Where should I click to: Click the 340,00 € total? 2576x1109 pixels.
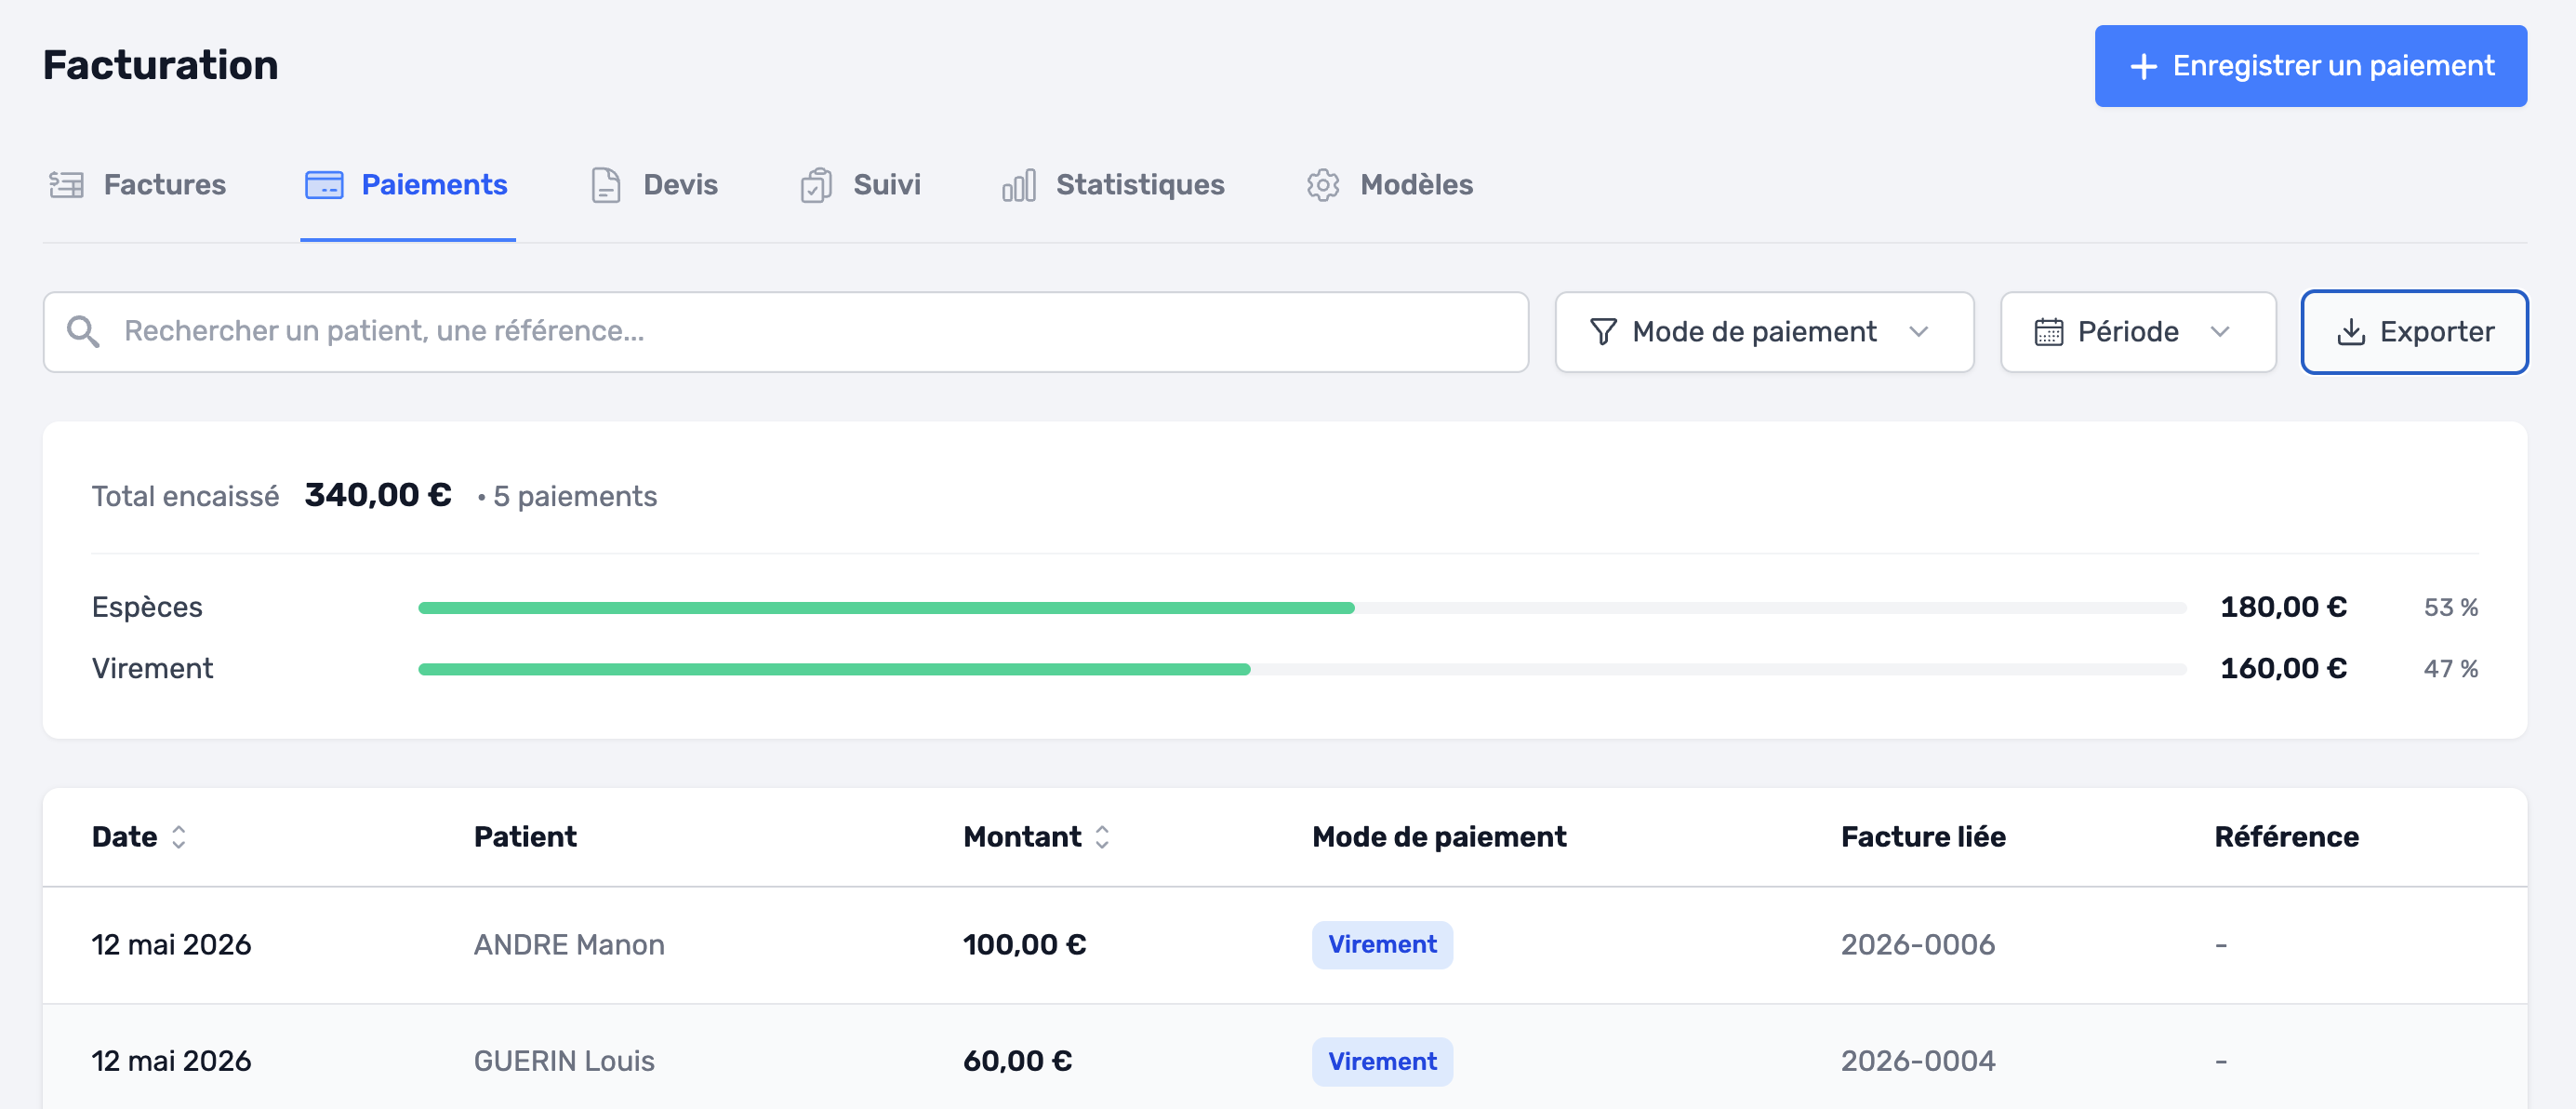coord(378,495)
